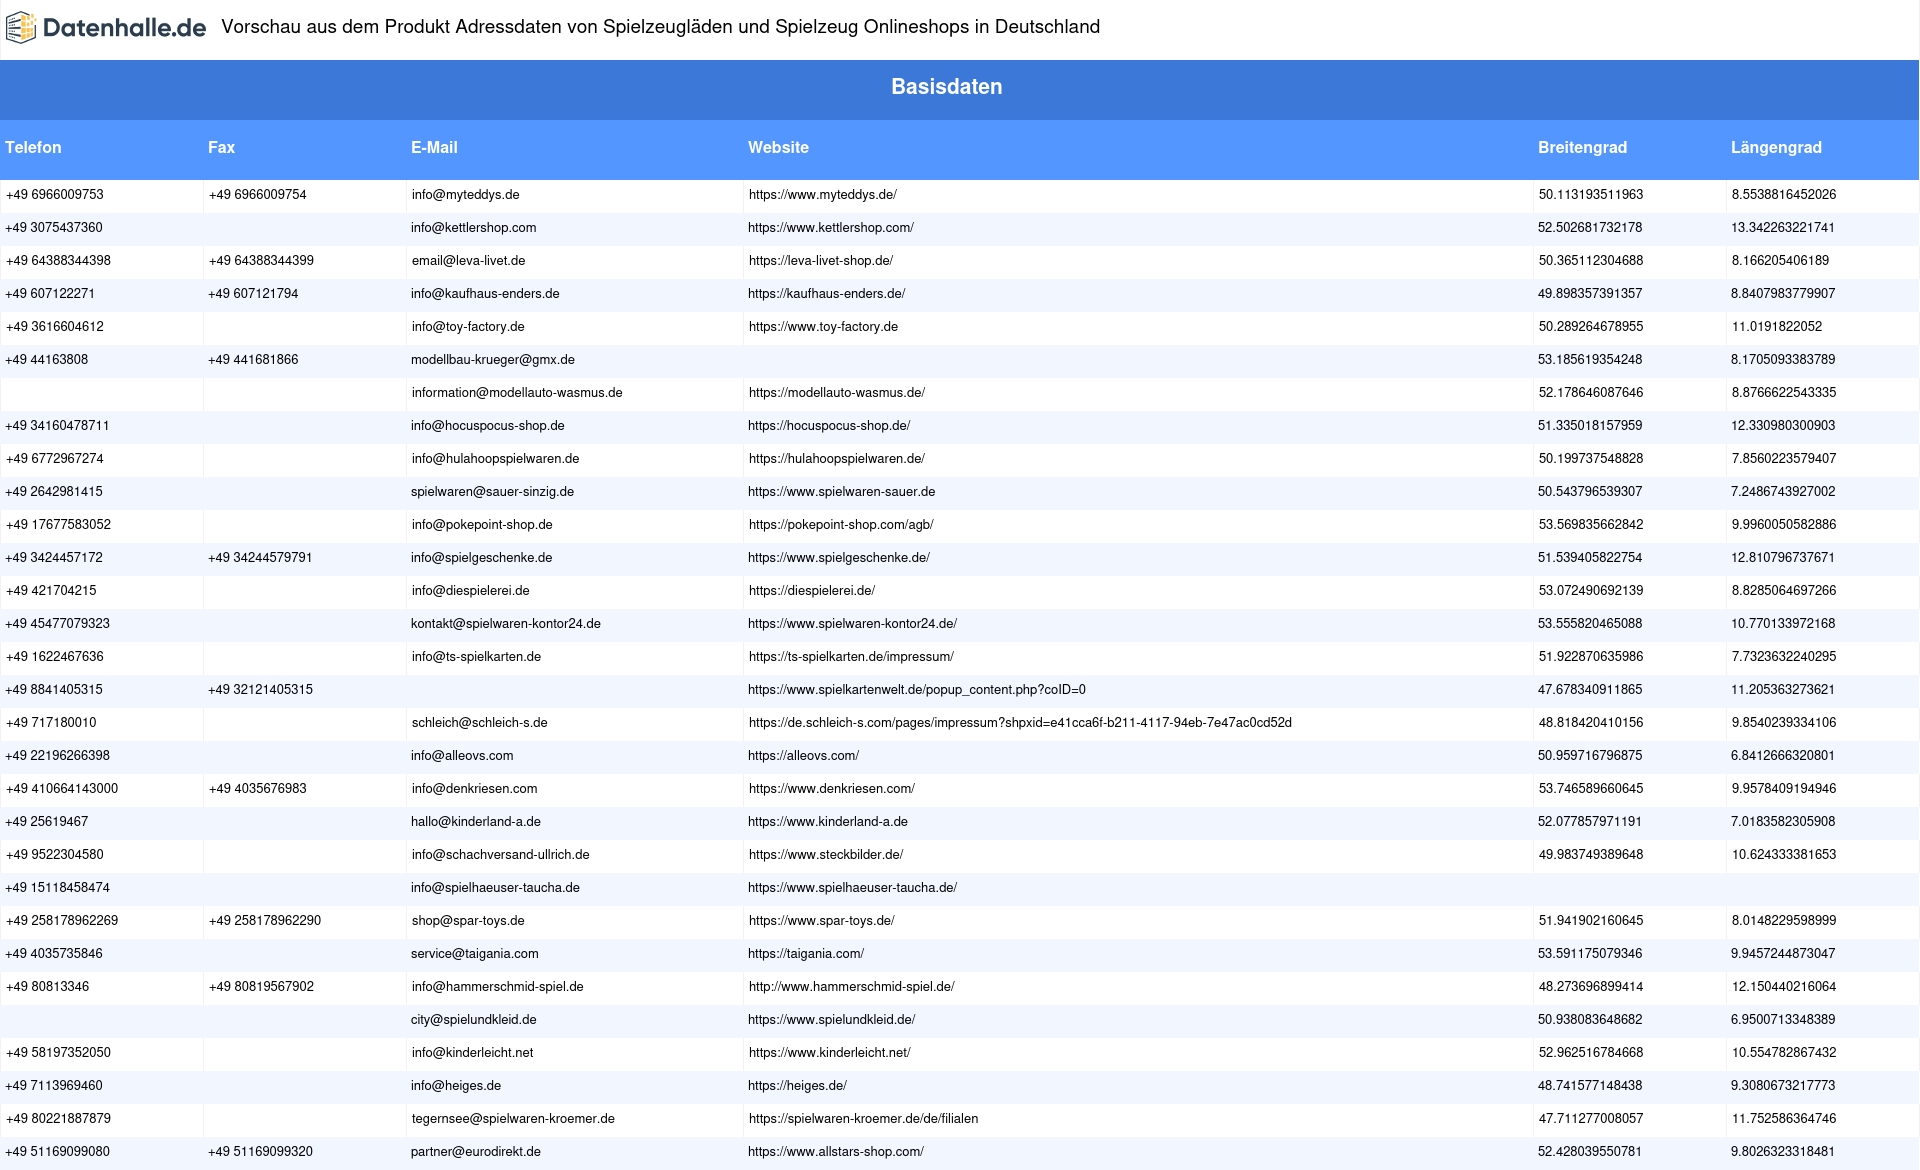The height and width of the screenshot is (1170, 1920).
Task: Select longitude value 12.330980300903
Action: [1783, 426]
